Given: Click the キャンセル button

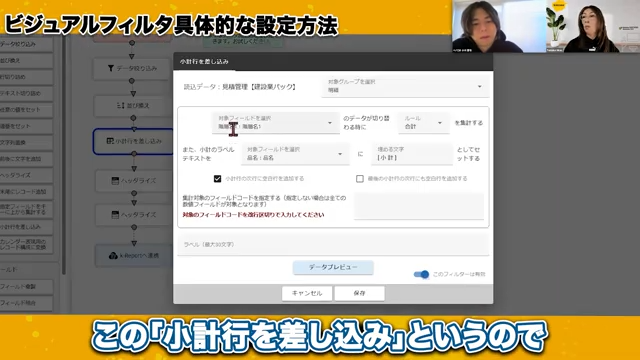Looking at the screenshot, I should [x=307, y=293].
